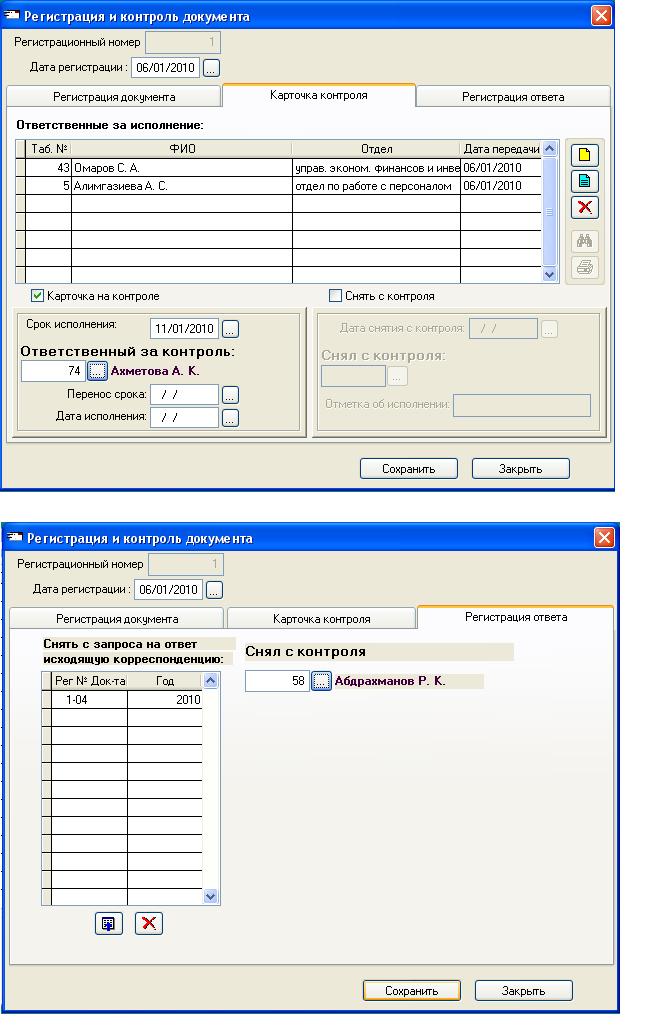
Task: Click the blue edit document icon beside executors table
Action: coord(584,181)
